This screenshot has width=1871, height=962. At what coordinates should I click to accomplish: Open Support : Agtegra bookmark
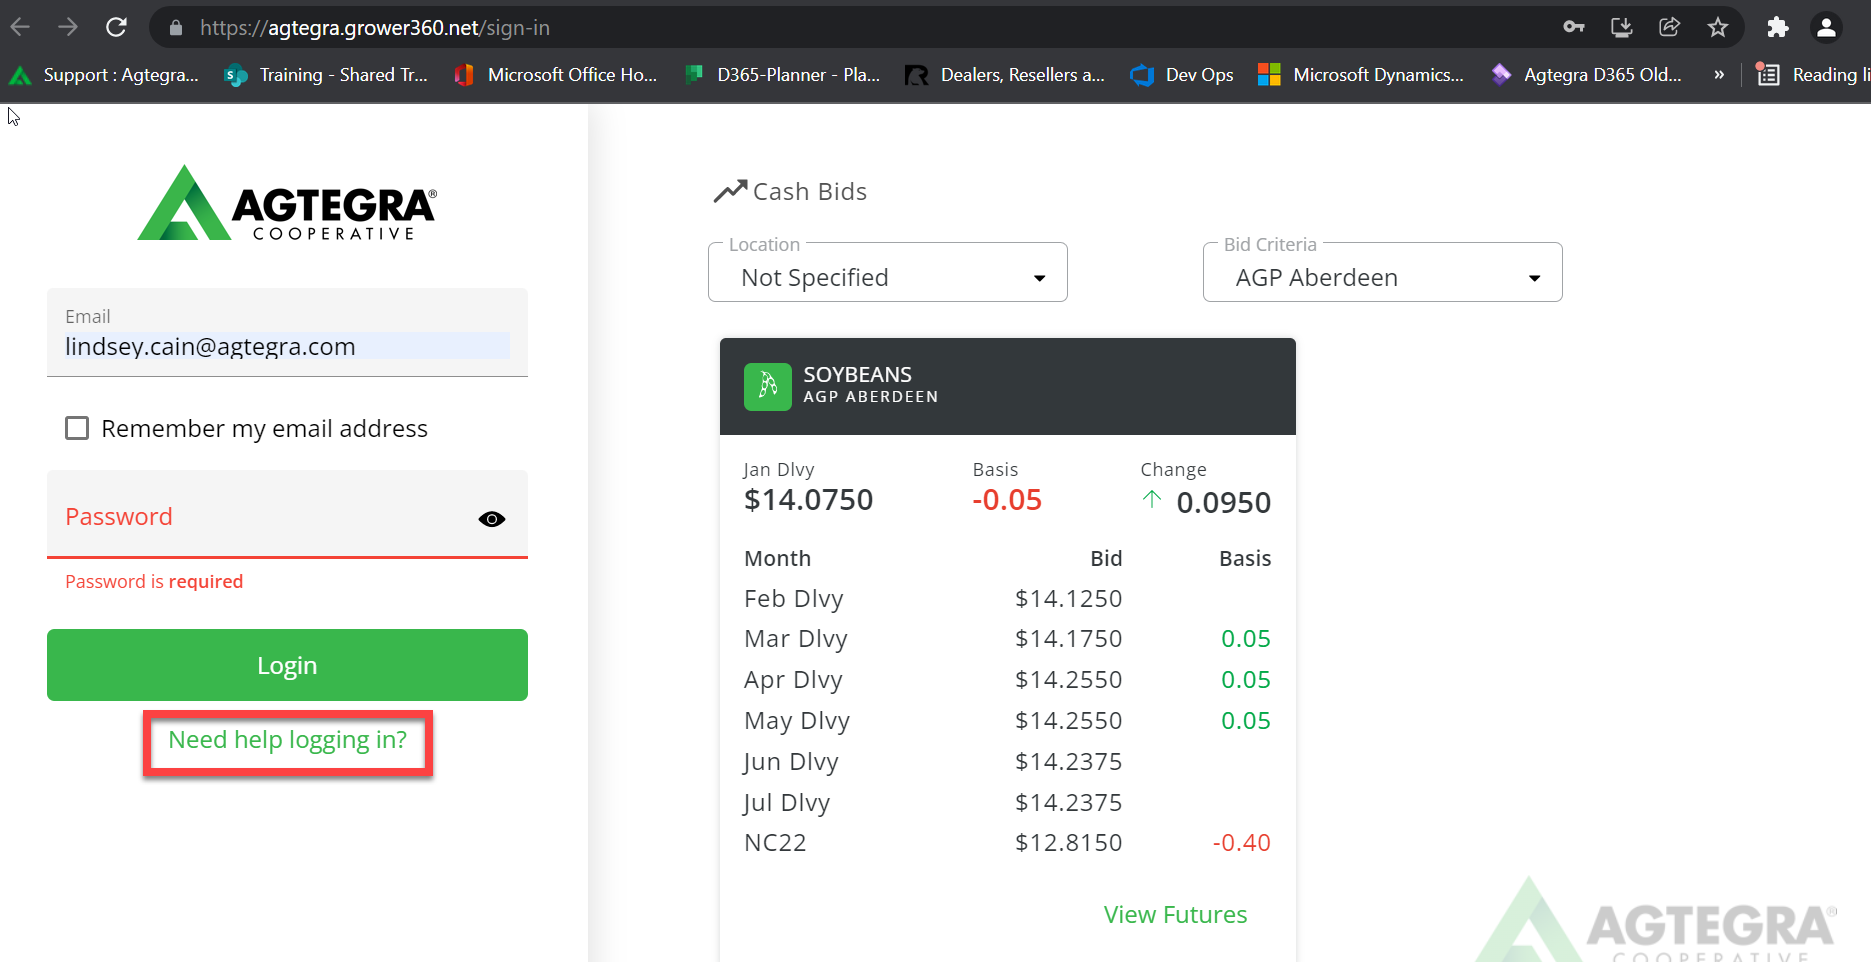(x=104, y=75)
